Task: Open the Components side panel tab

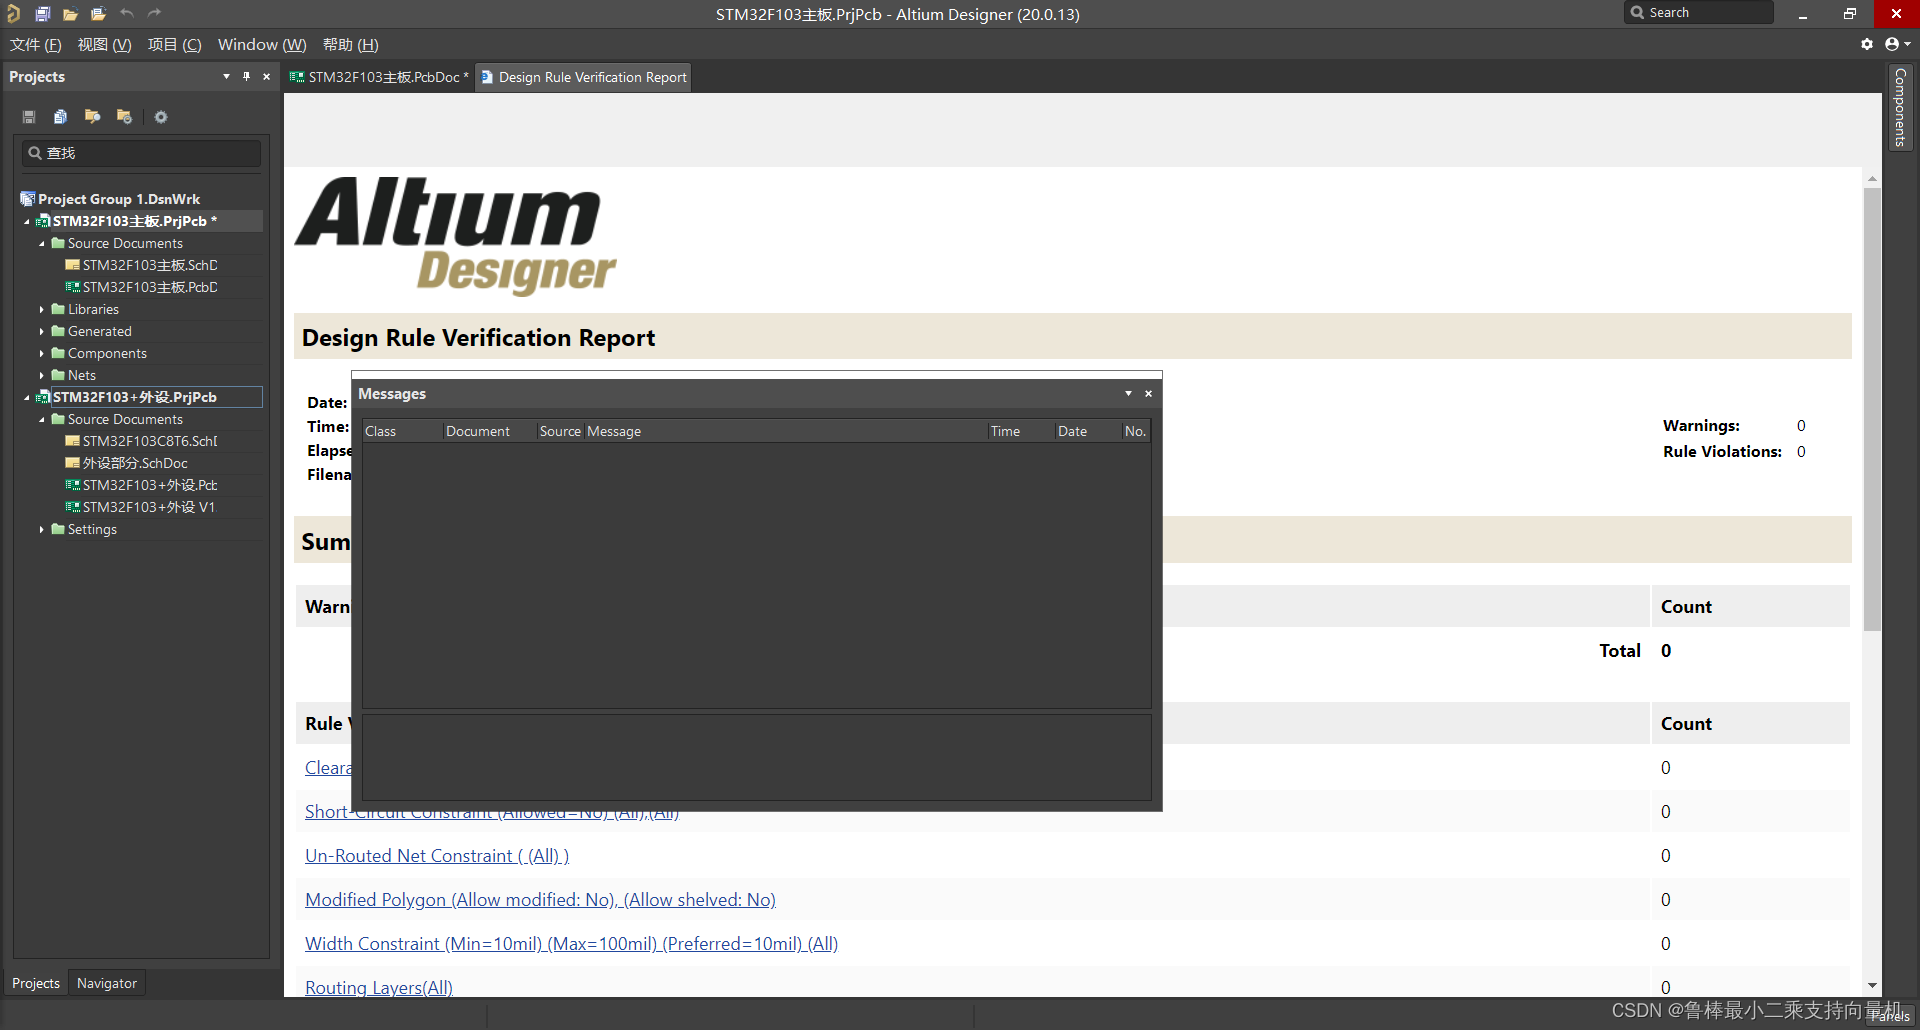Action: (x=1900, y=107)
